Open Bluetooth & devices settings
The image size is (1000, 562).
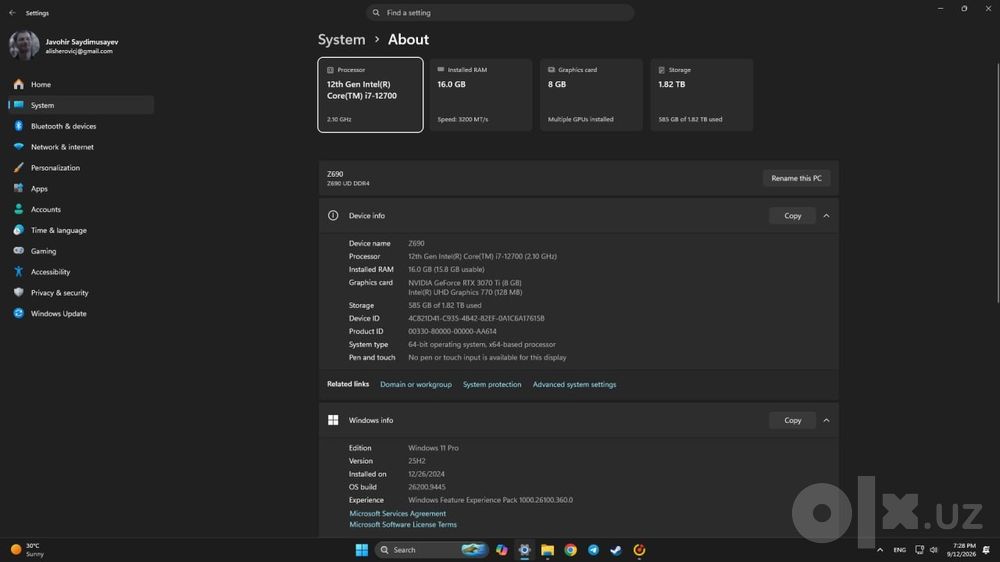click(x=81, y=126)
